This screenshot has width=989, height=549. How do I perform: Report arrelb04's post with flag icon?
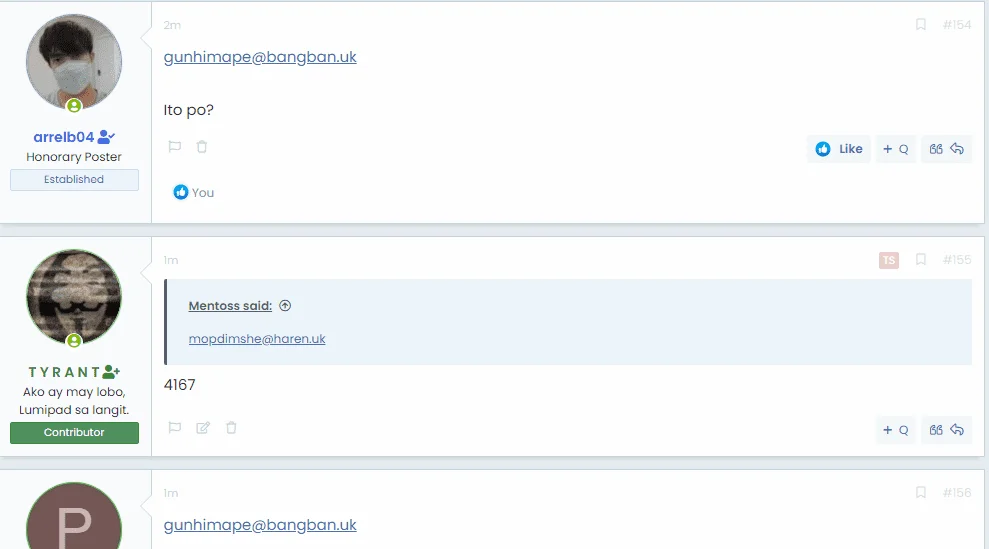tap(175, 147)
